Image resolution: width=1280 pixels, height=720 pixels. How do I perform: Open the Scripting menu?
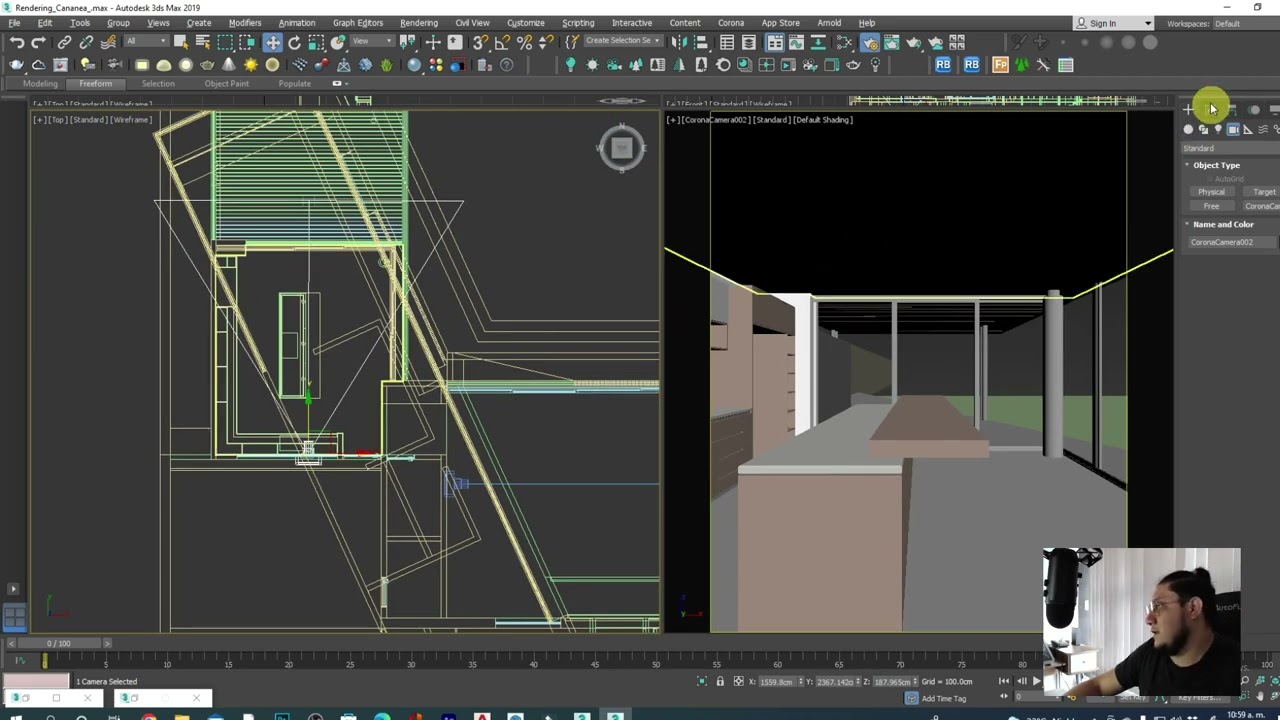(x=578, y=23)
